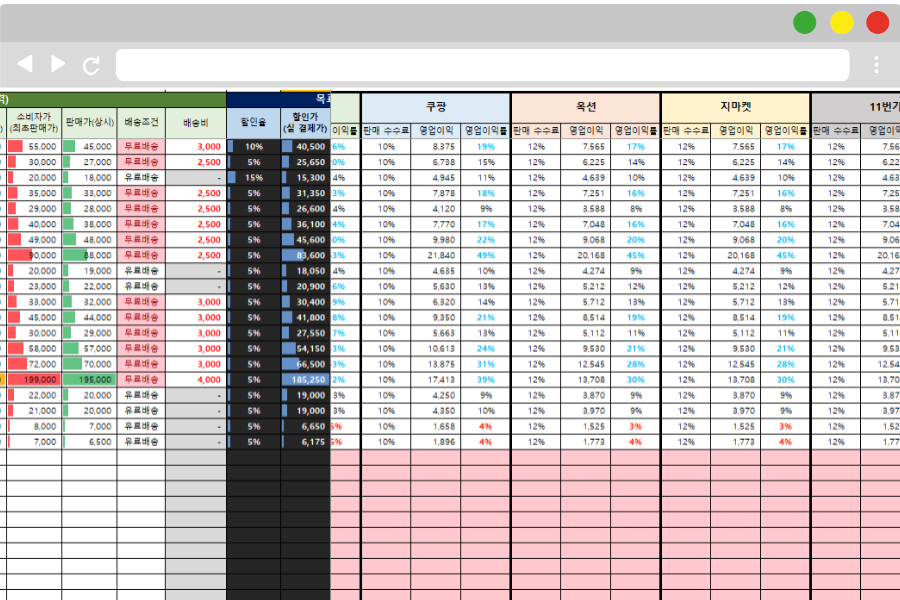Image resolution: width=900 pixels, height=600 pixels.
Task: Select 영업이익 subheader under 옥션
Action: pyautogui.click(x=586, y=131)
